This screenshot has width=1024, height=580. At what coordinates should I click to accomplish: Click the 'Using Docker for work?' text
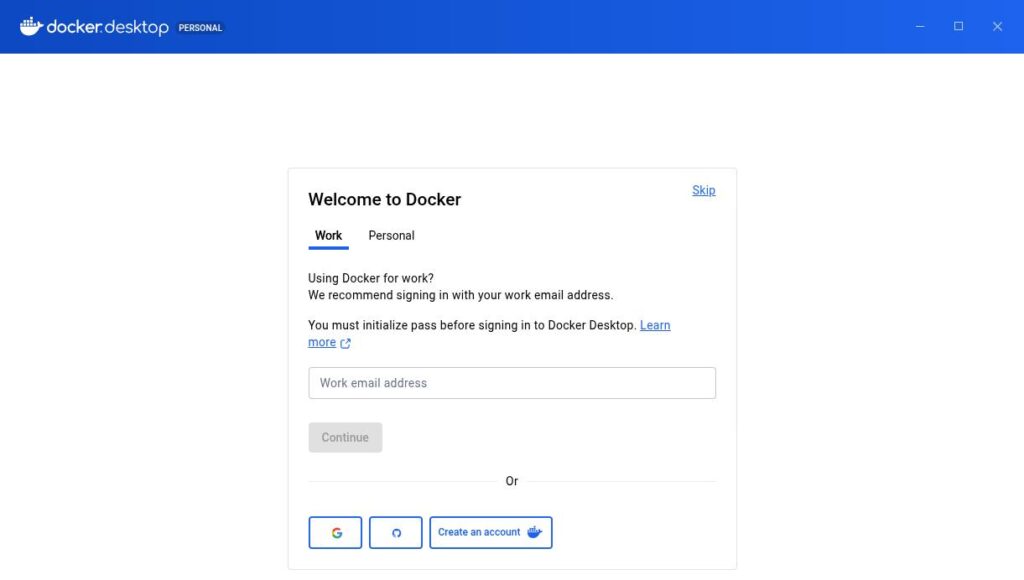pyautogui.click(x=371, y=278)
